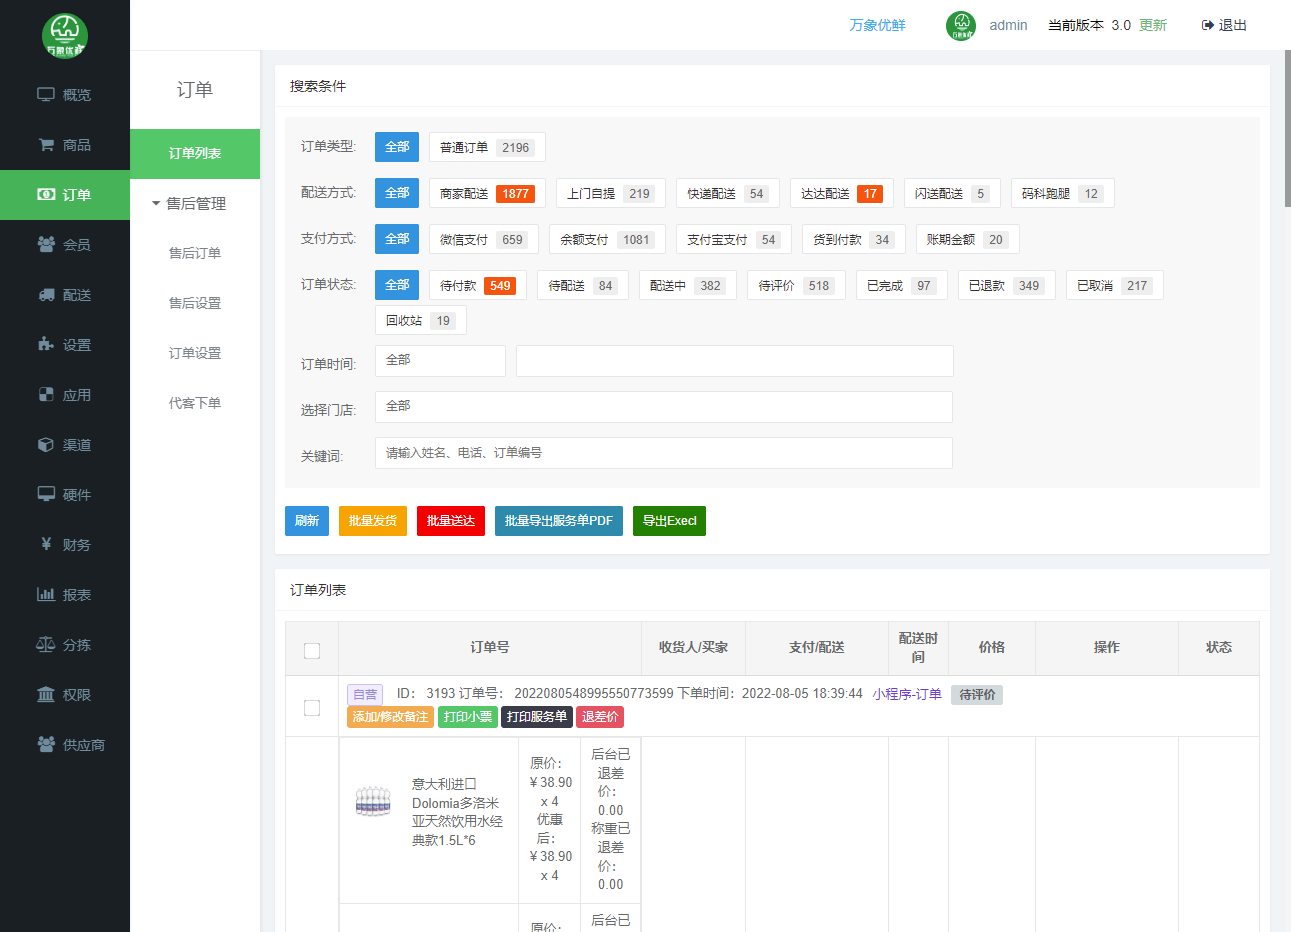
Task: Collapse the 售后管理 submenu
Action: 189,204
